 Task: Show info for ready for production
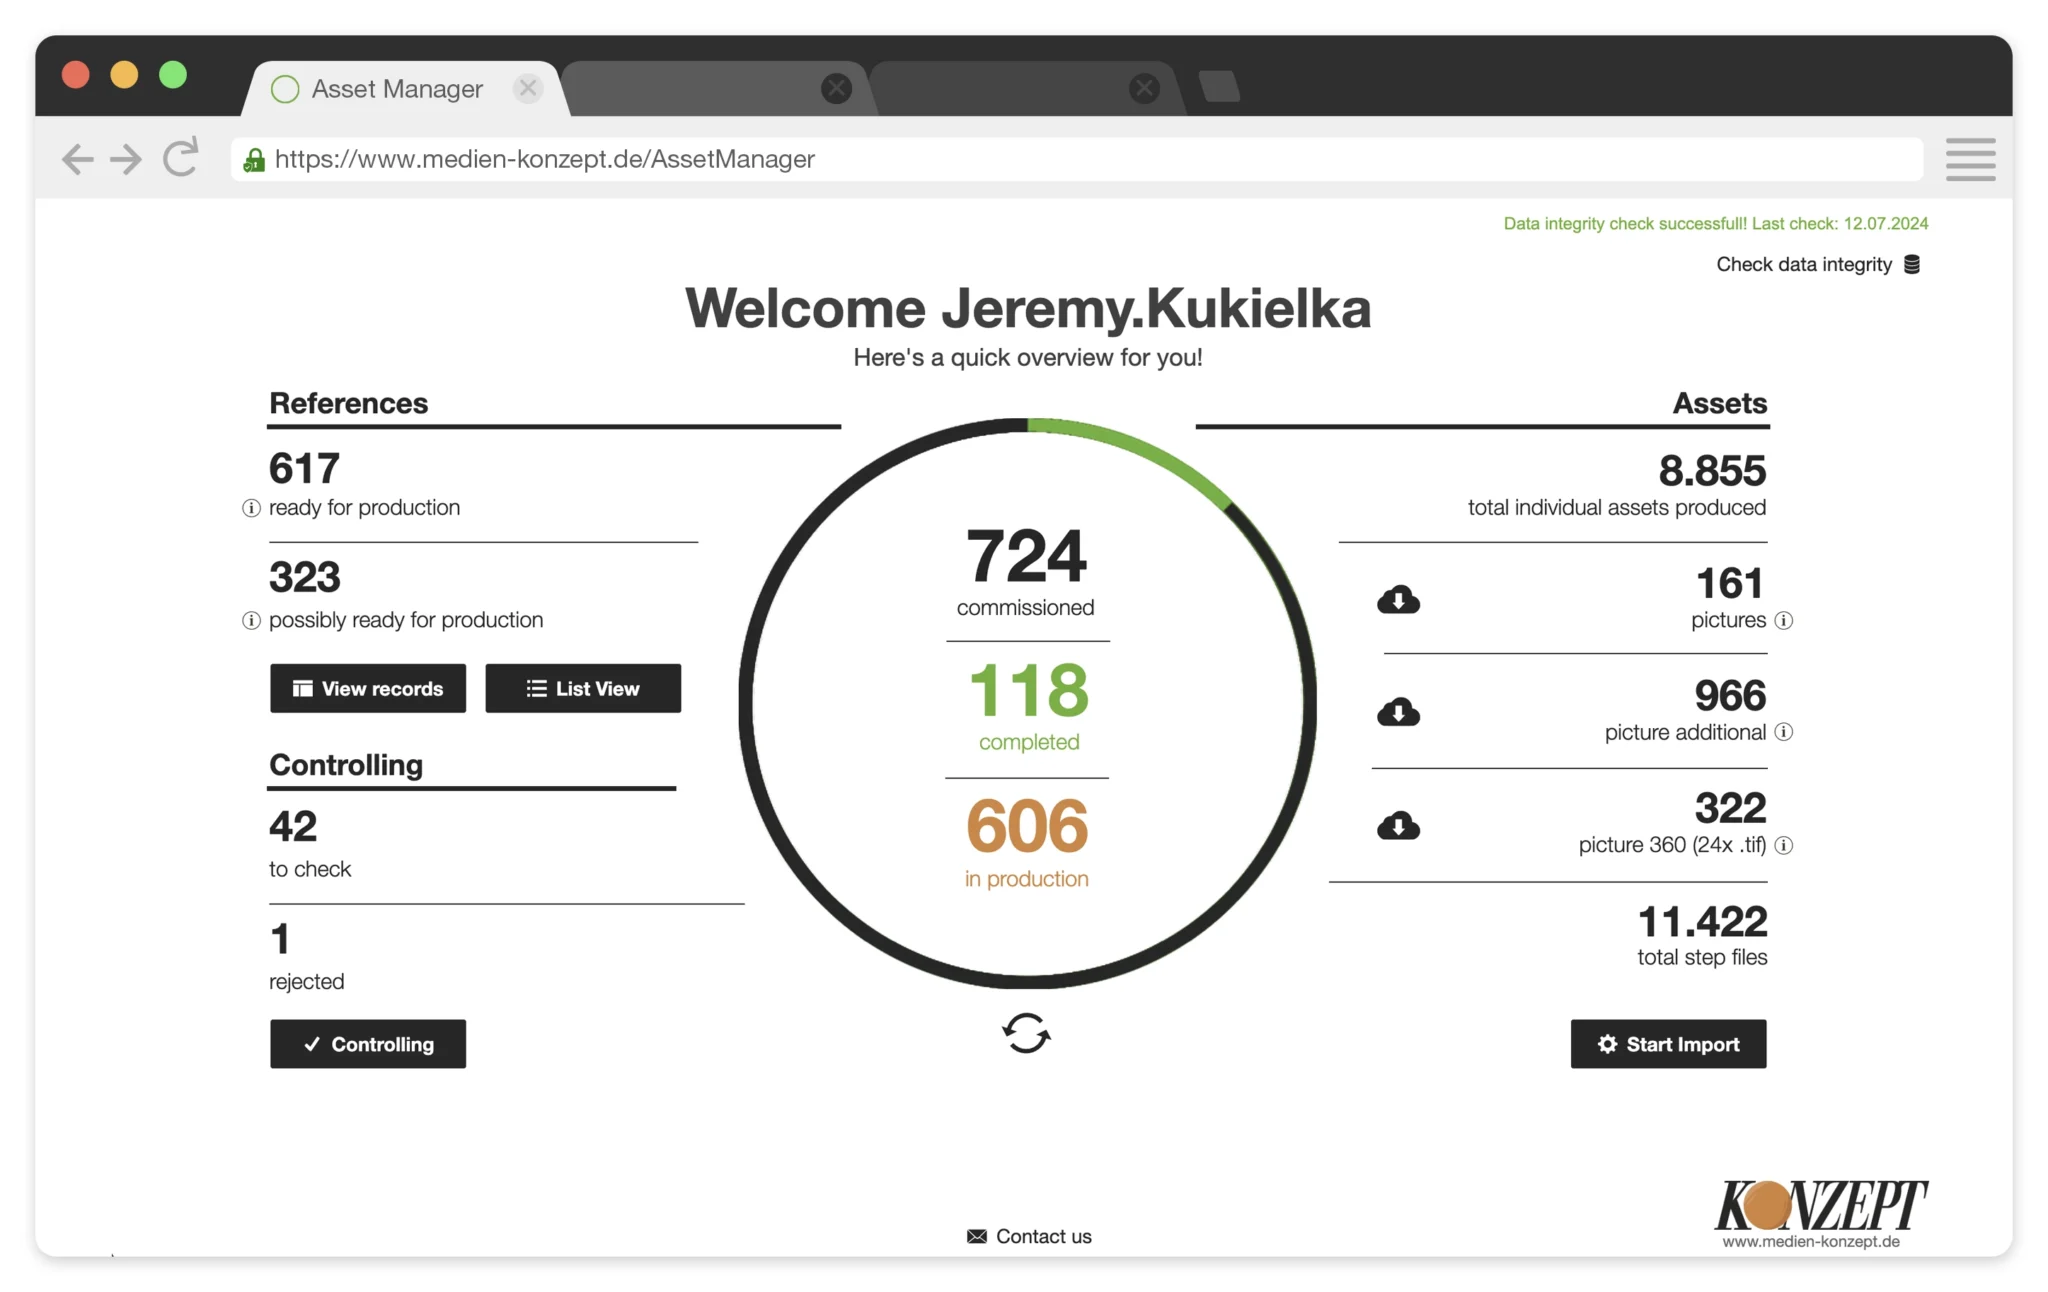coord(251,508)
